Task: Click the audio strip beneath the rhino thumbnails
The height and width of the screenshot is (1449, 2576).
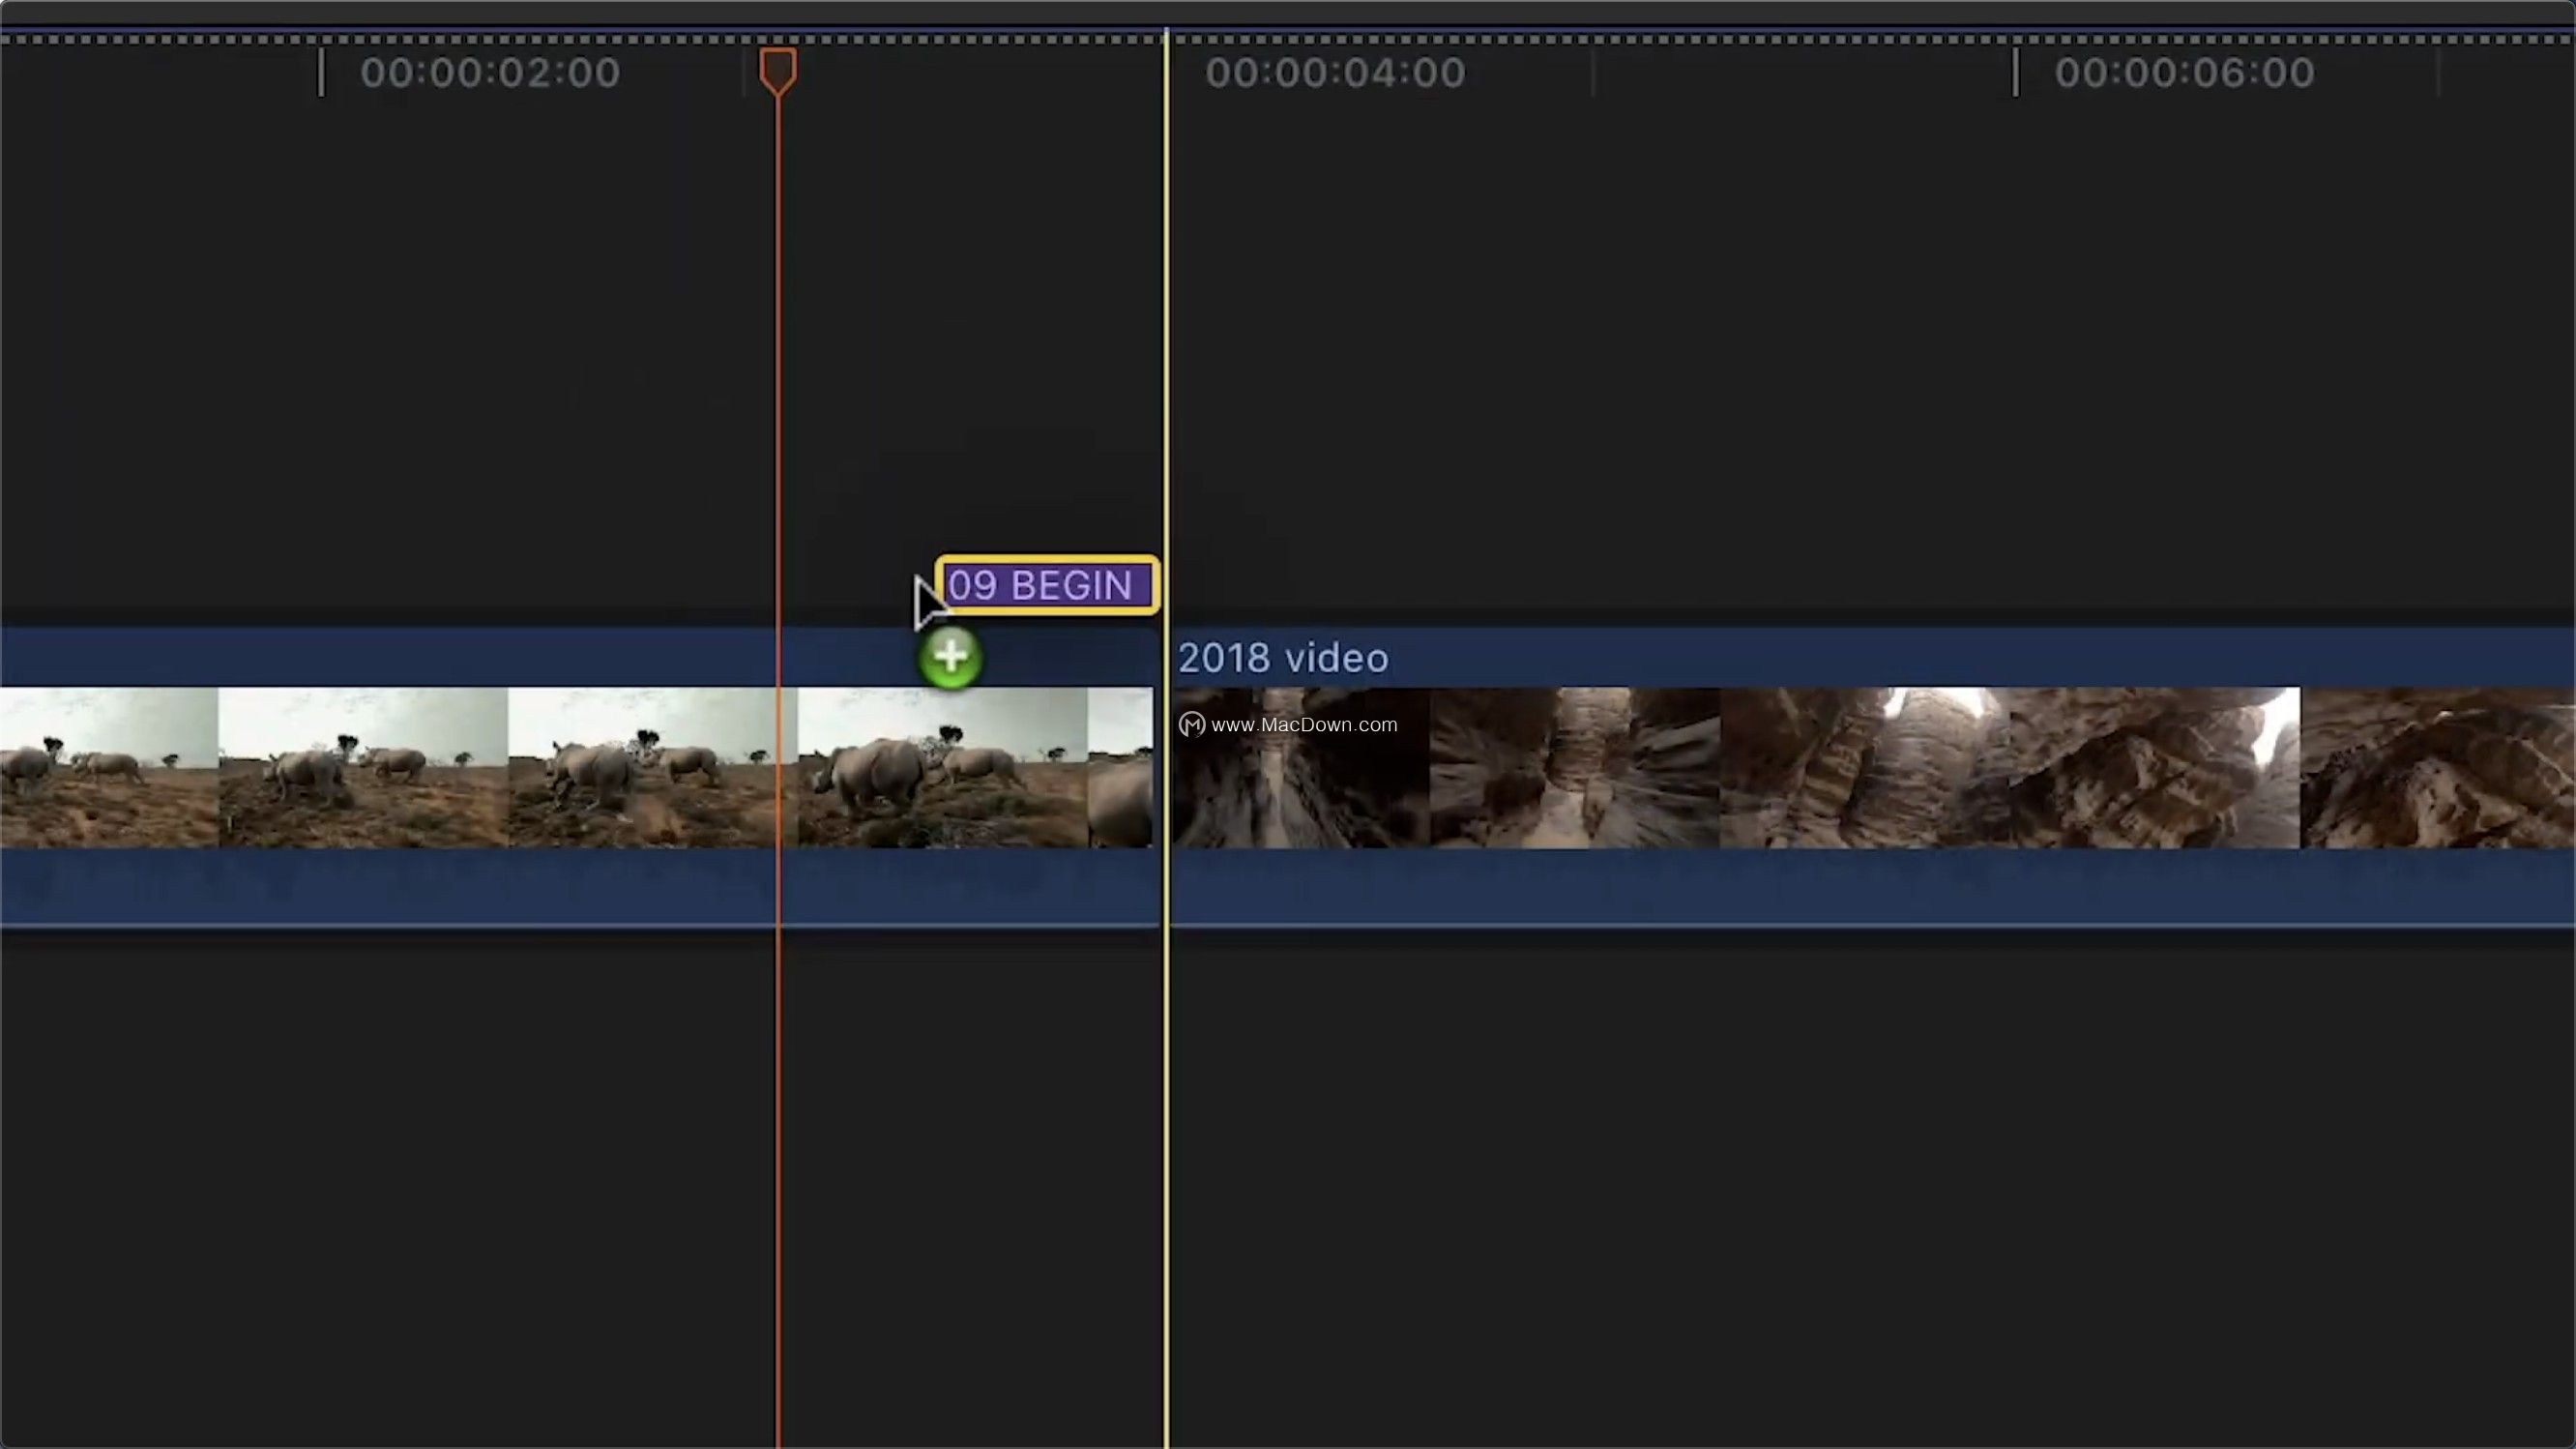Action: pyautogui.click(x=400, y=886)
